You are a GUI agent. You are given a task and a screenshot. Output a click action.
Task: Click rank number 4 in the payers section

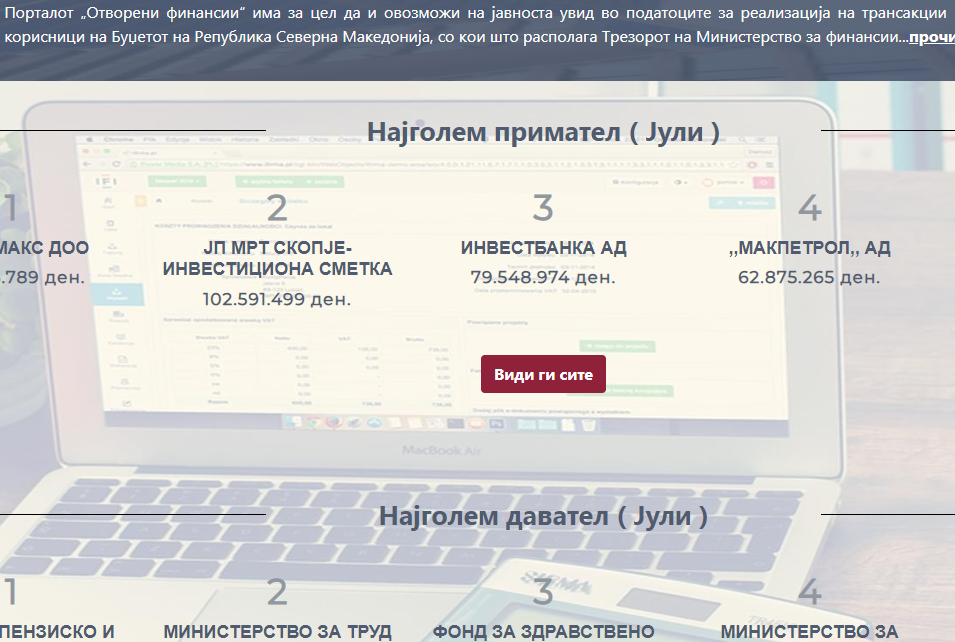tap(810, 593)
